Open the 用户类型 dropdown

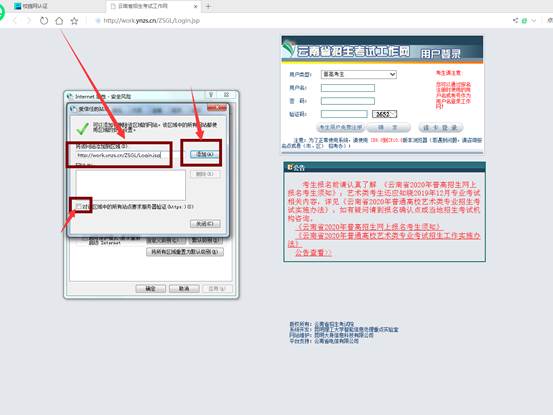pos(359,74)
